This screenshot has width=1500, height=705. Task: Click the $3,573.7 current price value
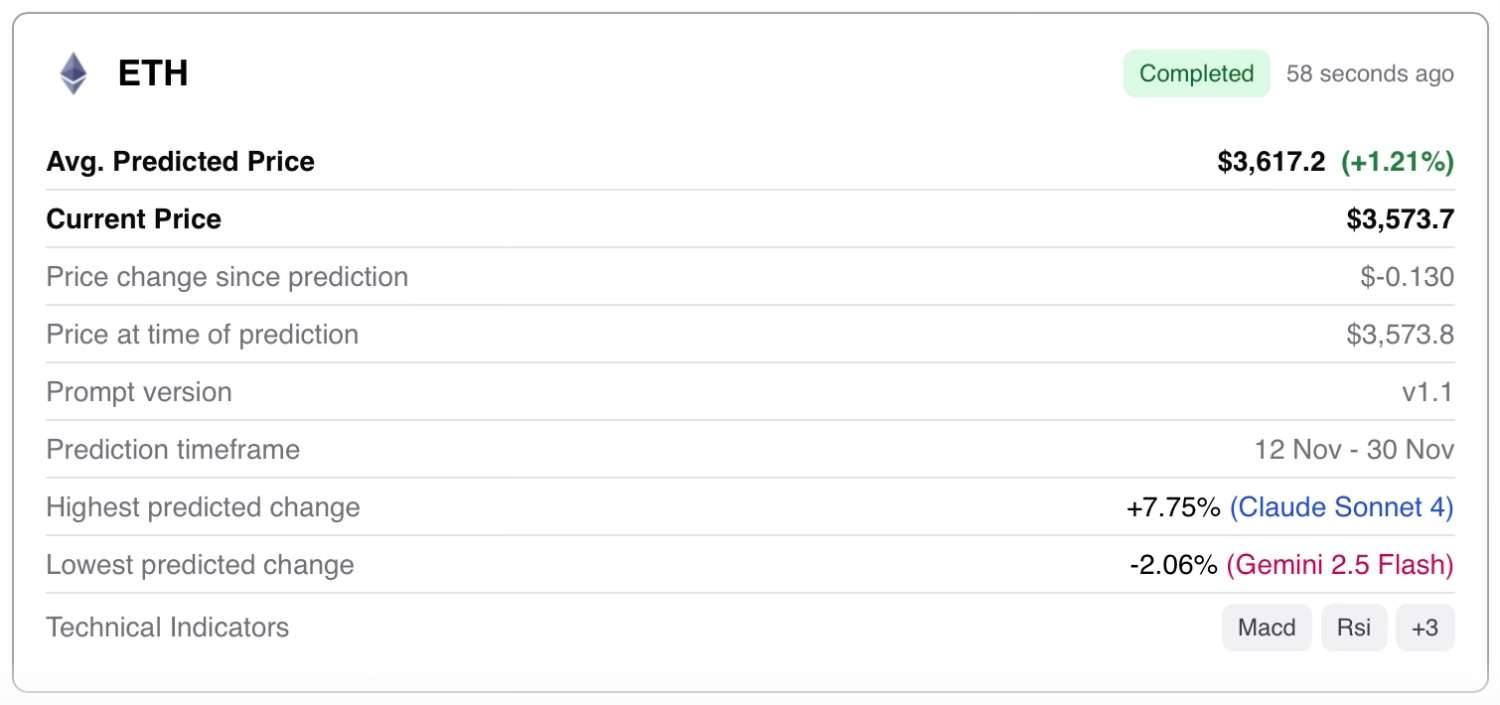1400,220
